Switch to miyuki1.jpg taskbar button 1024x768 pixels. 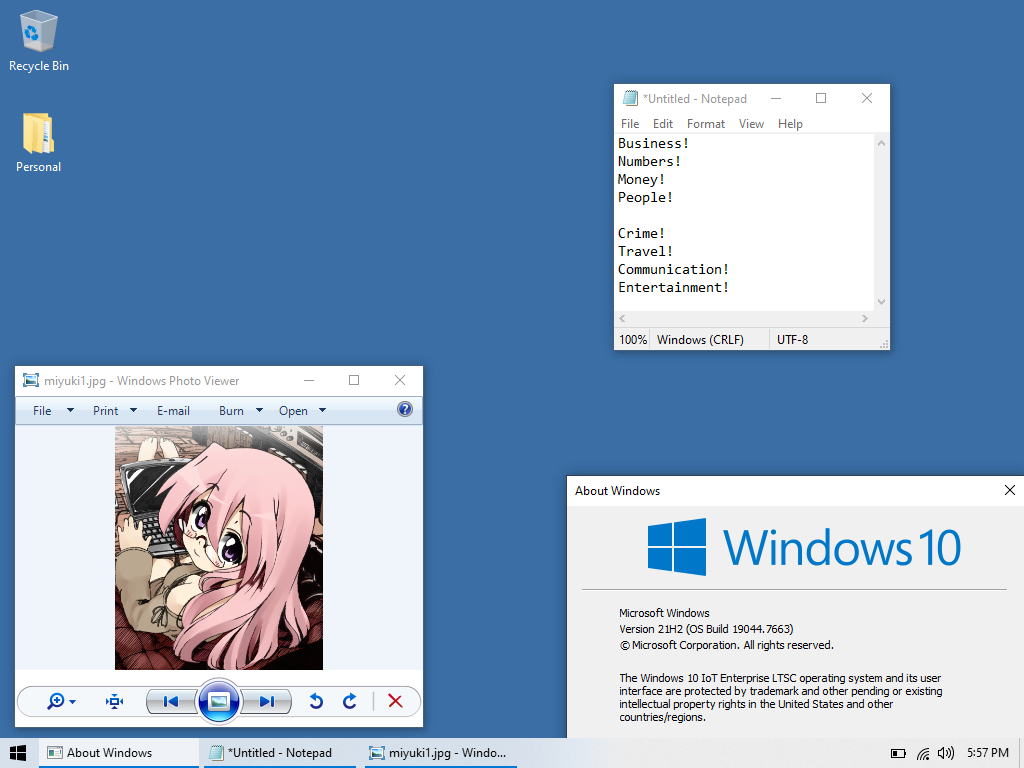click(441, 753)
